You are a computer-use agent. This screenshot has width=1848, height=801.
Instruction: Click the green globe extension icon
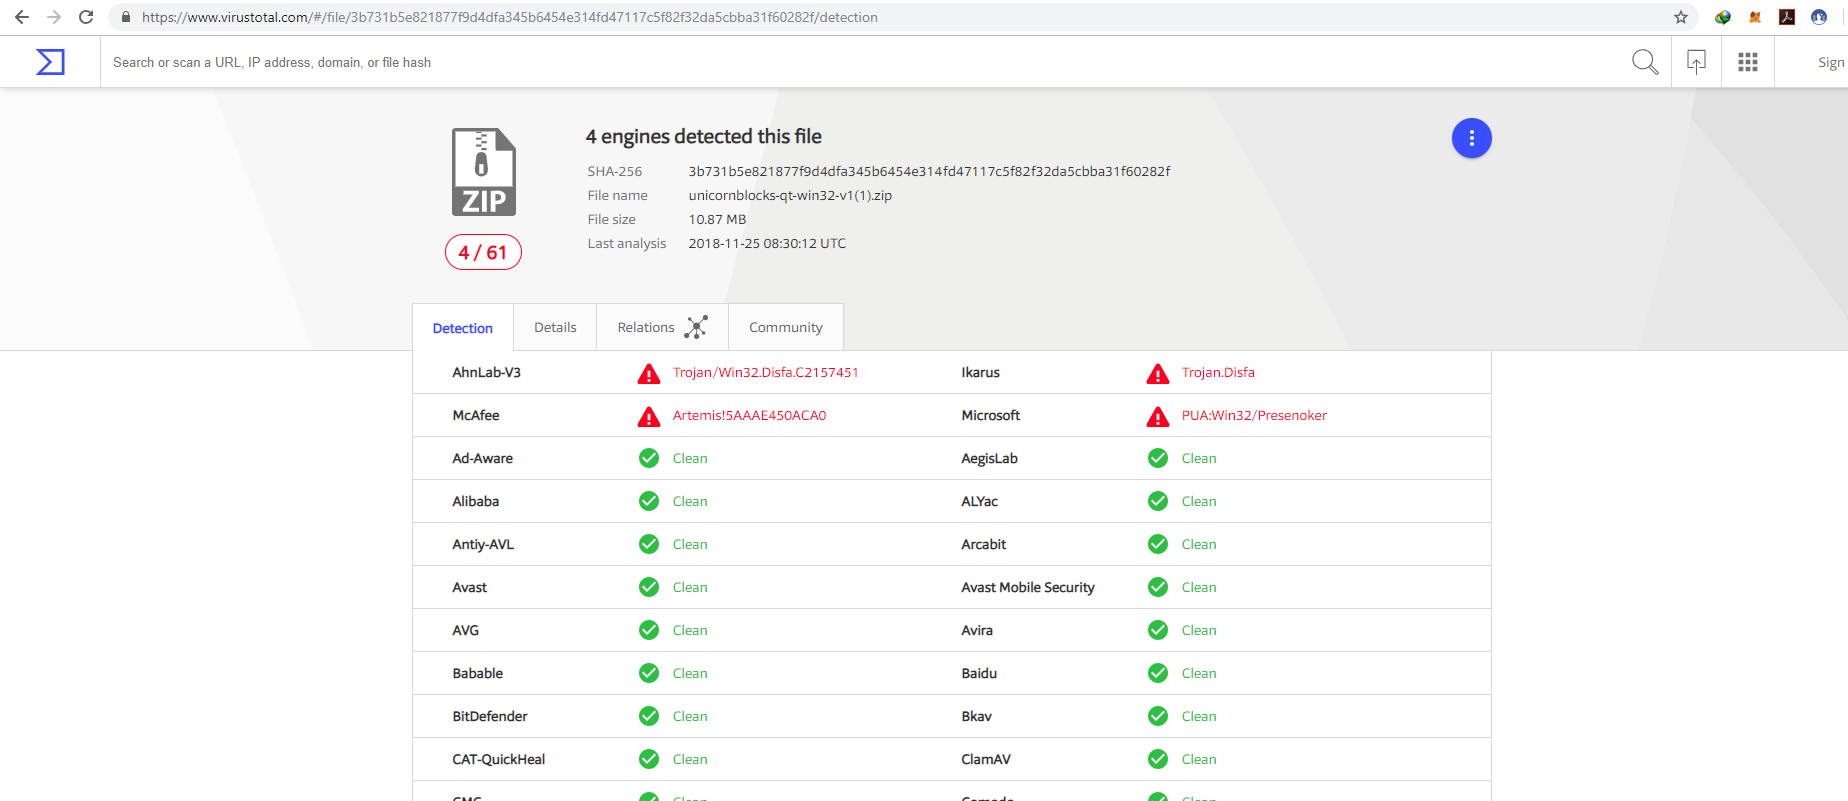[1723, 17]
